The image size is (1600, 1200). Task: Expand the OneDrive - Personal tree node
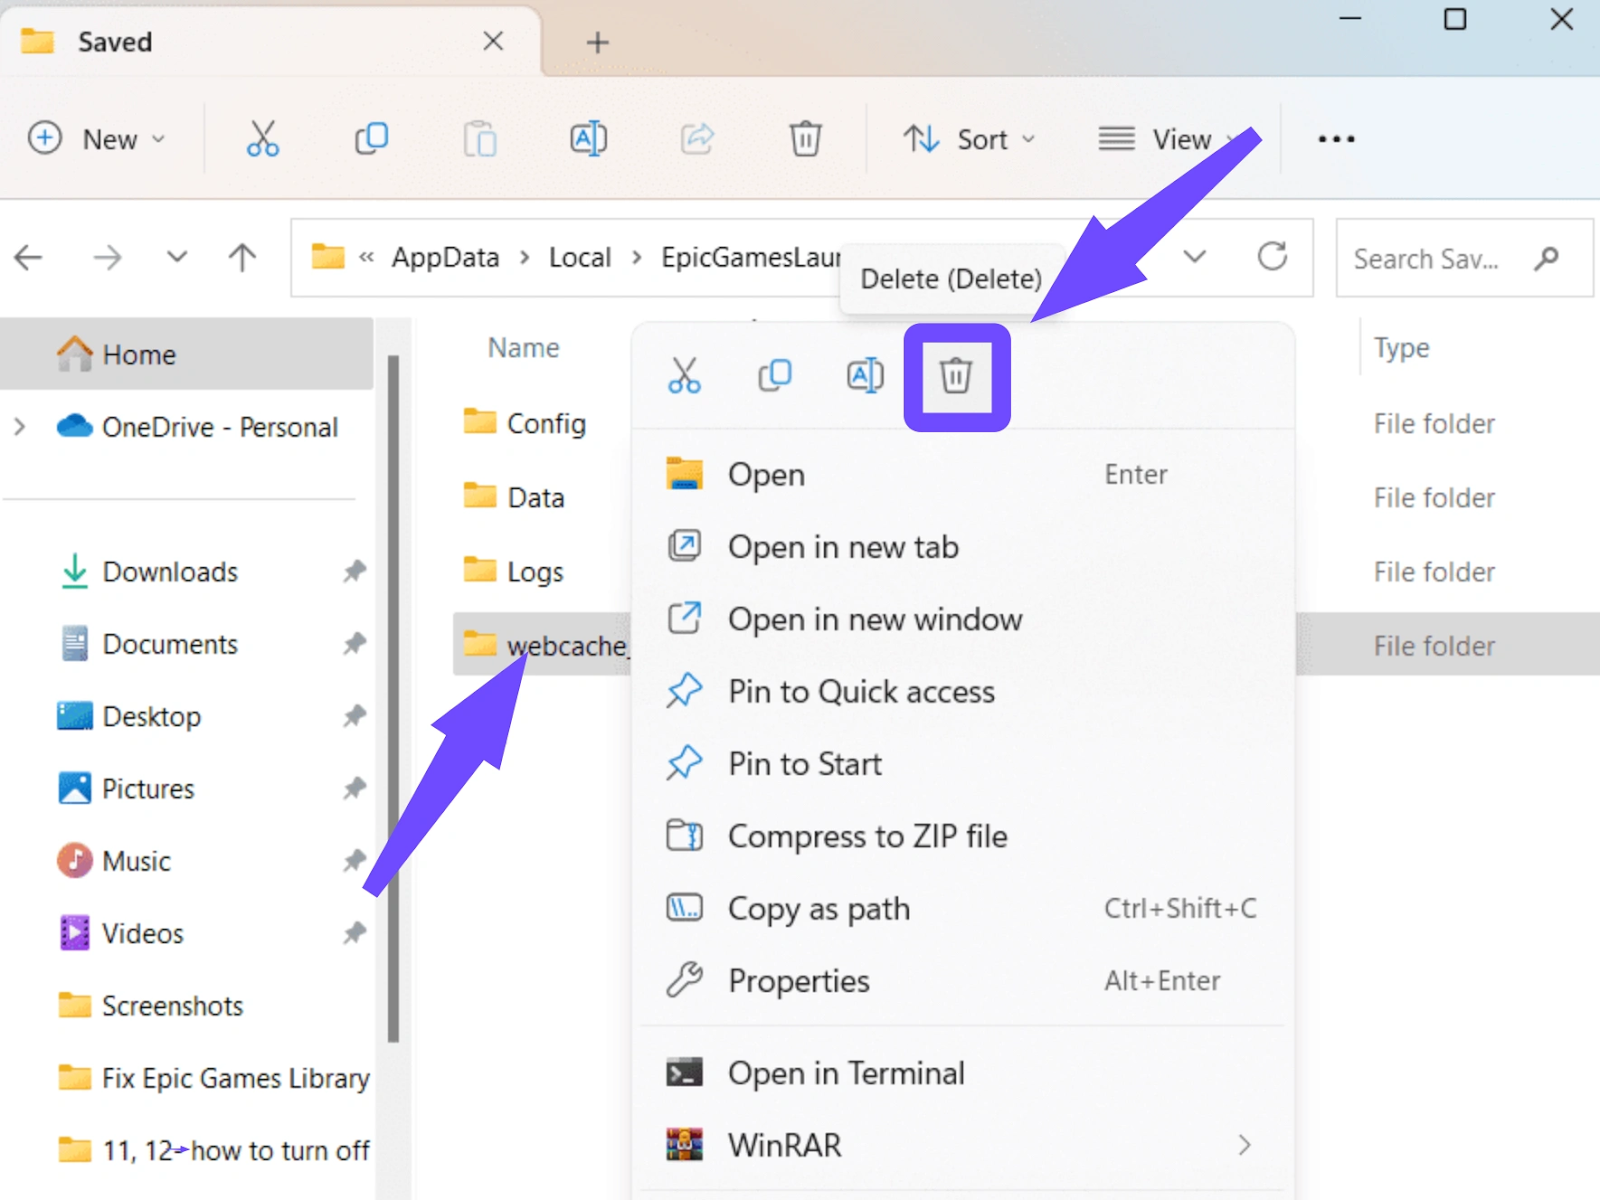[x=20, y=427]
